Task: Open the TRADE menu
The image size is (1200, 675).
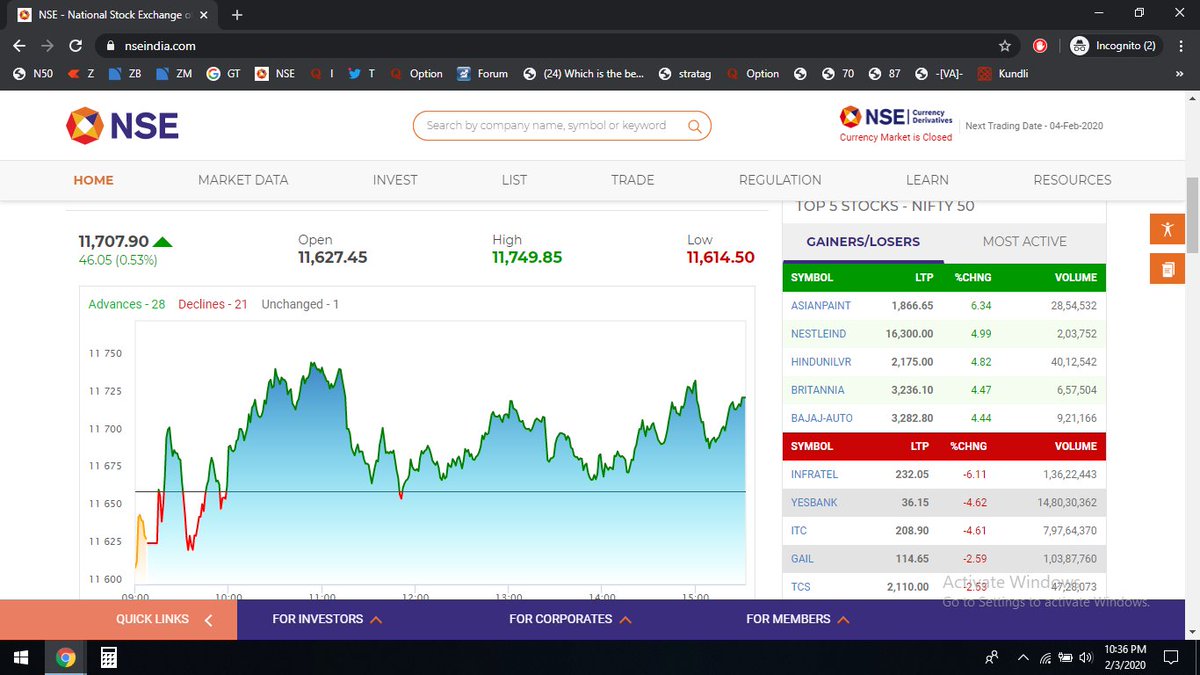Action: tap(633, 180)
